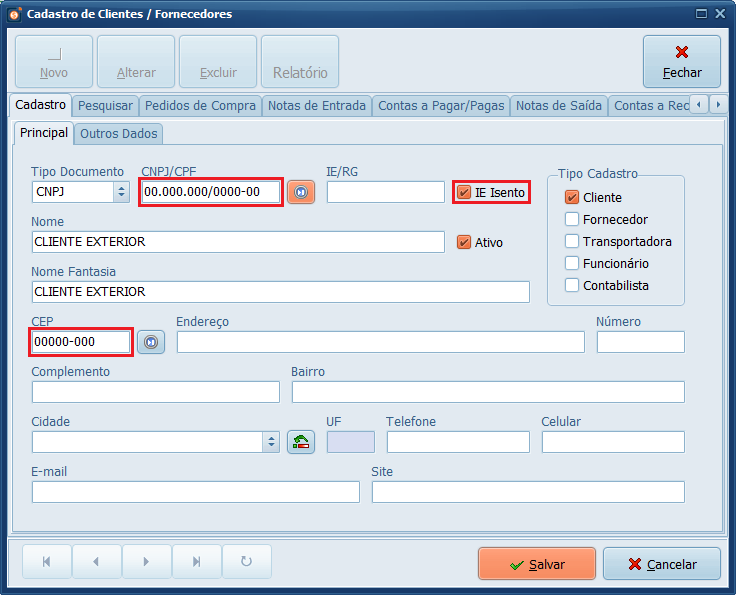Click the city search icon beside Cidade
Screen dimensions: 736x595
pyautogui.click(x=300, y=442)
